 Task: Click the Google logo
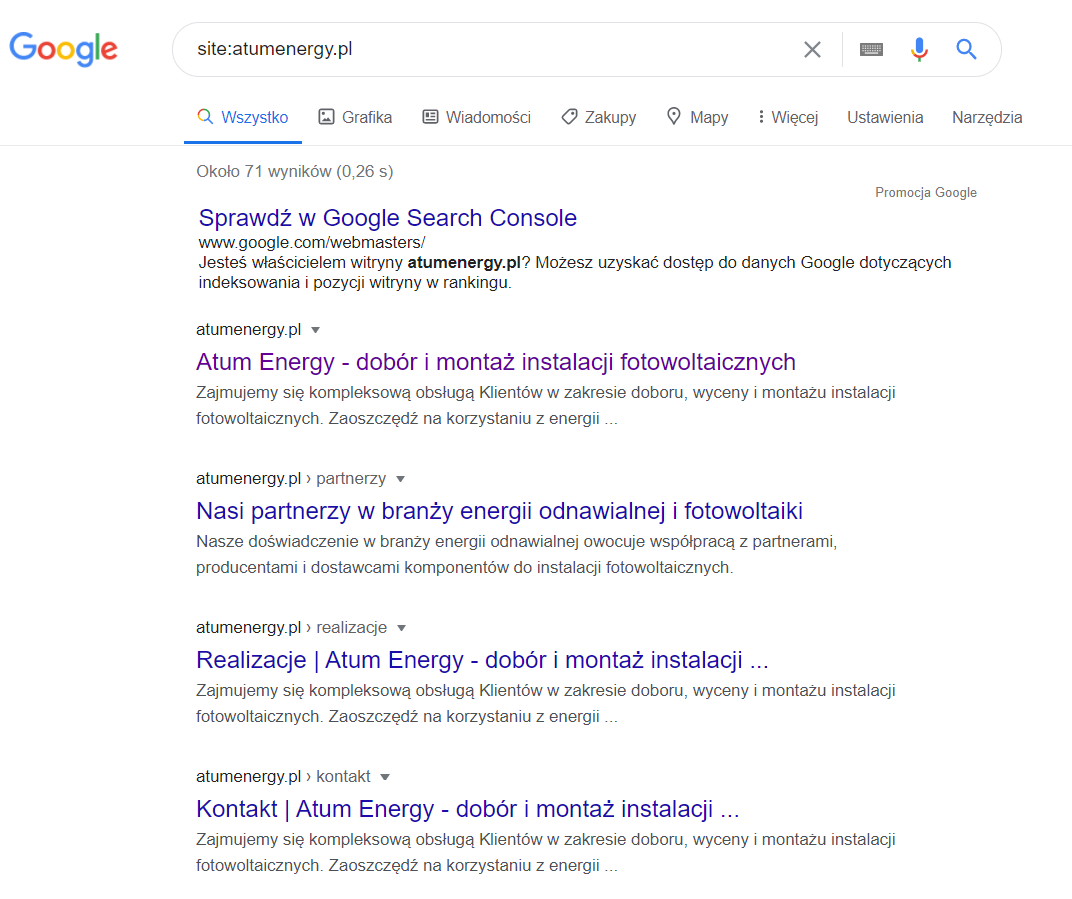(x=64, y=48)
